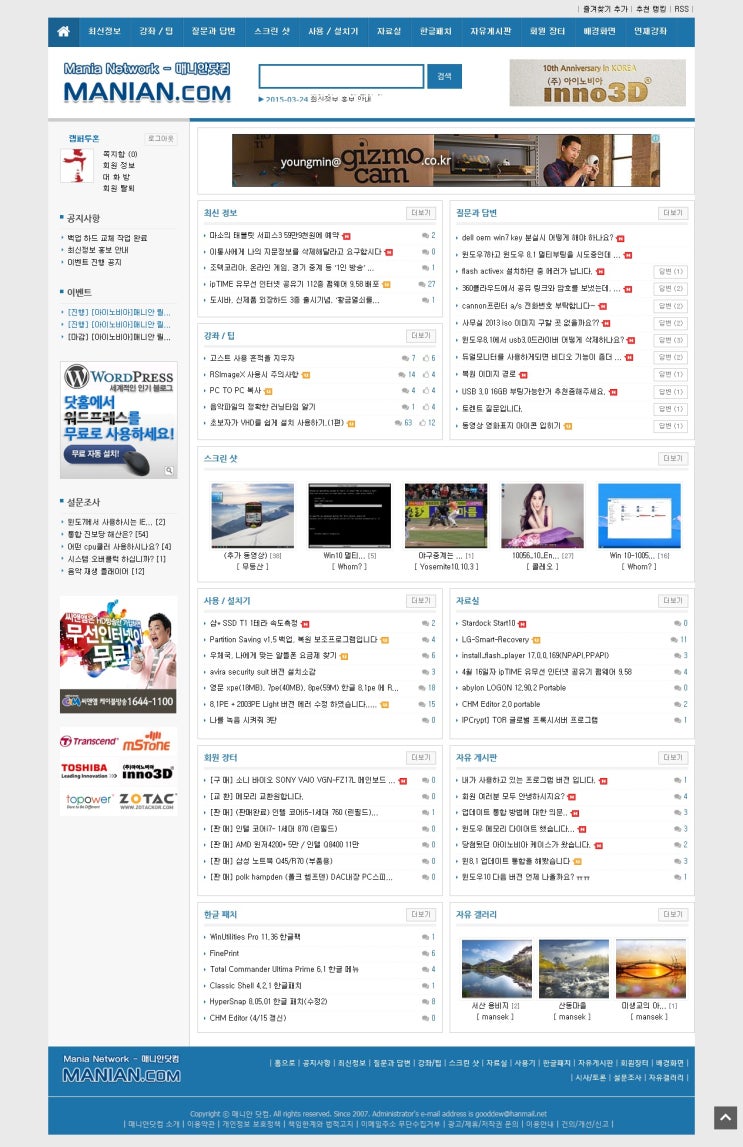The height and width of the screenshot is (1147, 743).
Task: Open the '(추가 동영상)' snowy mountain thumbnail
Action: [252, 515]
